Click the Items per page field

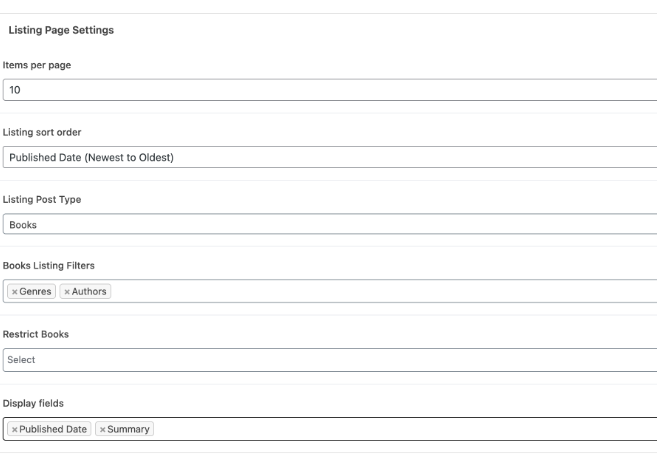pyautogui.click(x=330, y=91)
